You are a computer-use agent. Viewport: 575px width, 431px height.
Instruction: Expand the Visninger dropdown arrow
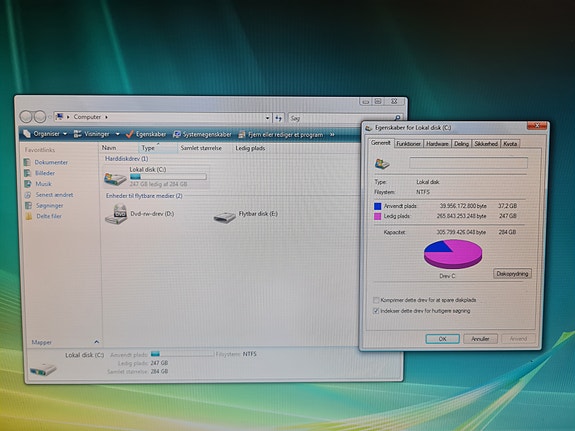point(117,134)
